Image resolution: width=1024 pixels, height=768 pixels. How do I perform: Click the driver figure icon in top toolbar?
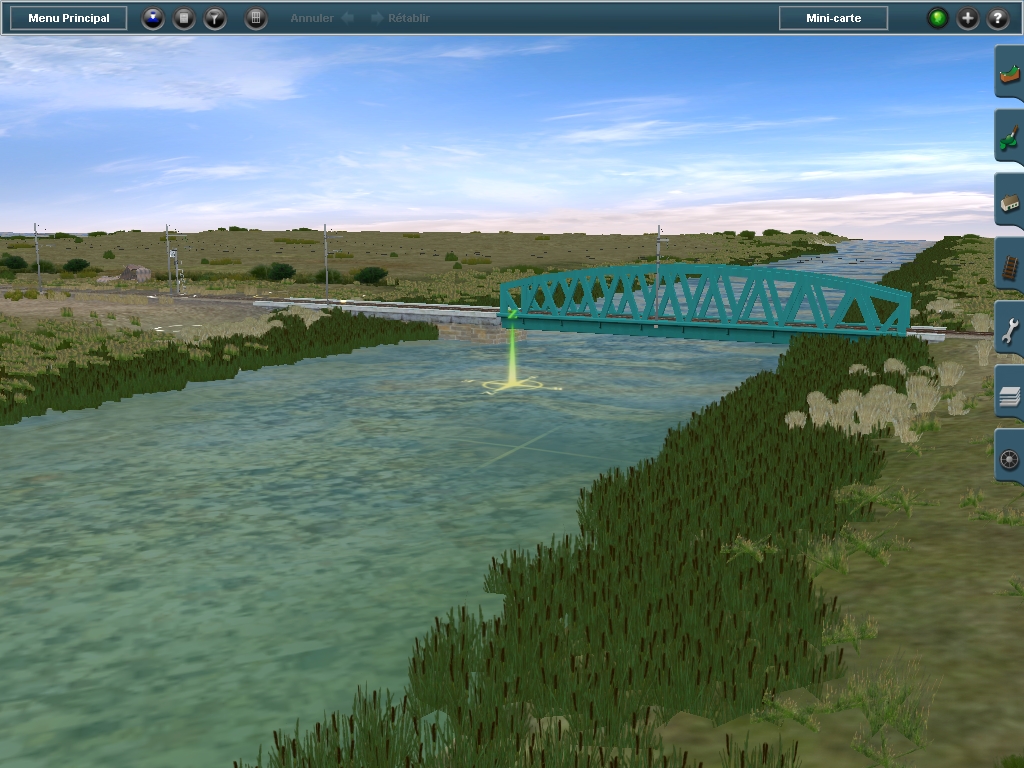point(153,18)
